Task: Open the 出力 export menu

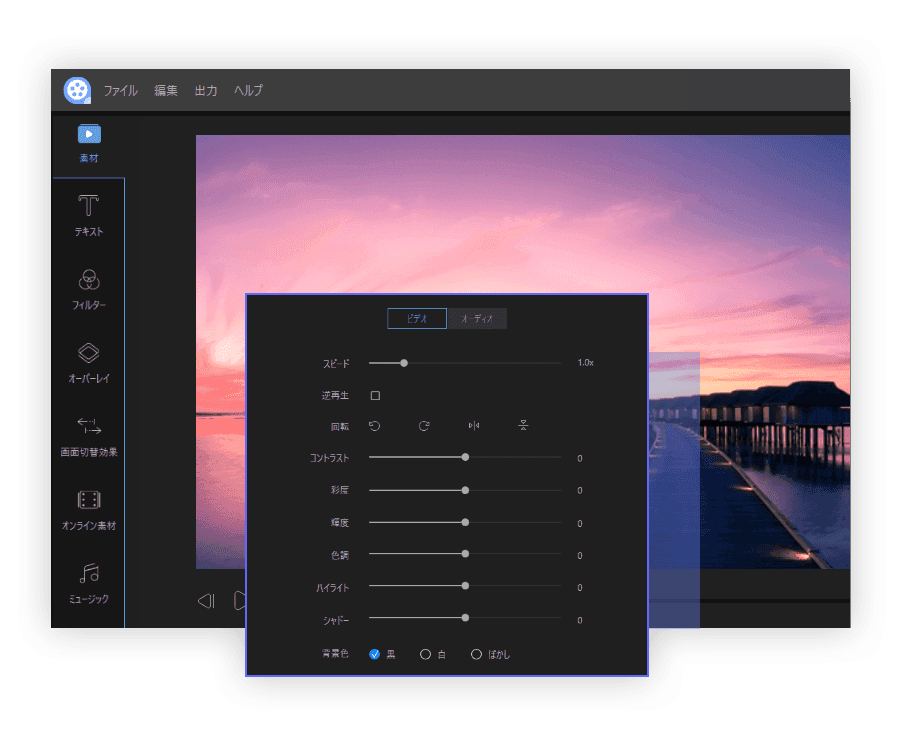Action: 206,90
